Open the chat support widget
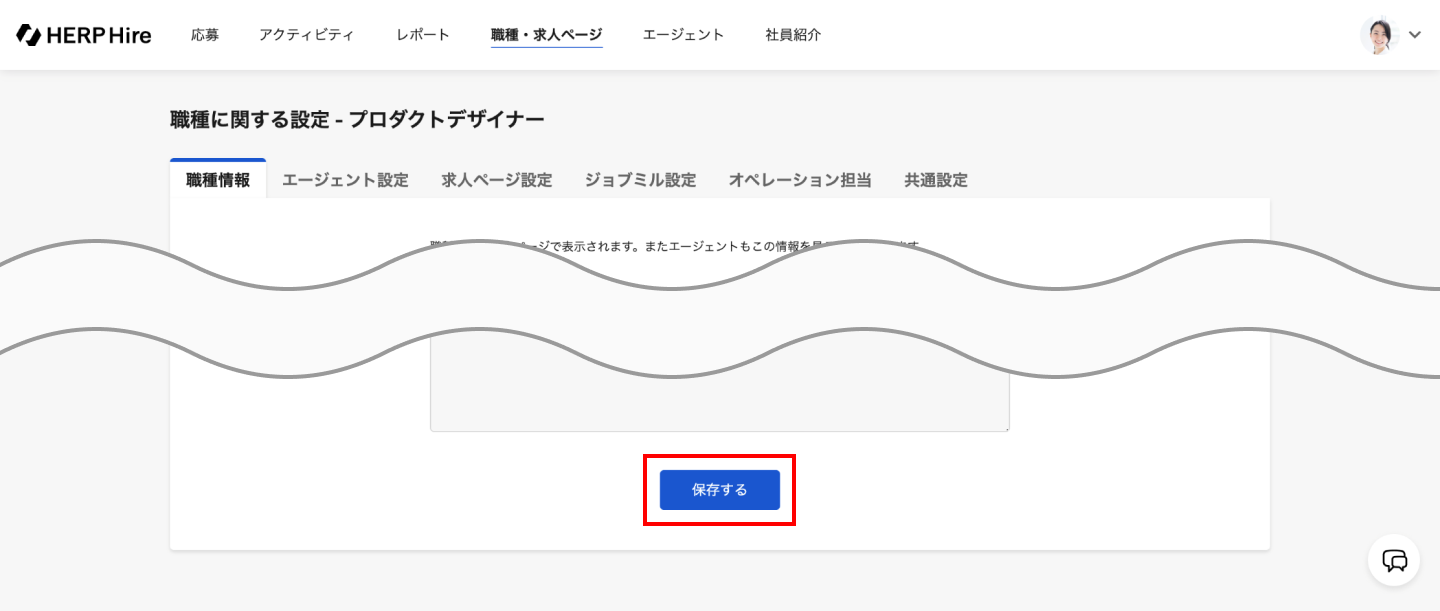Image resolution: width=1440 pixels, height=611 pixels. coord(1394,560)
